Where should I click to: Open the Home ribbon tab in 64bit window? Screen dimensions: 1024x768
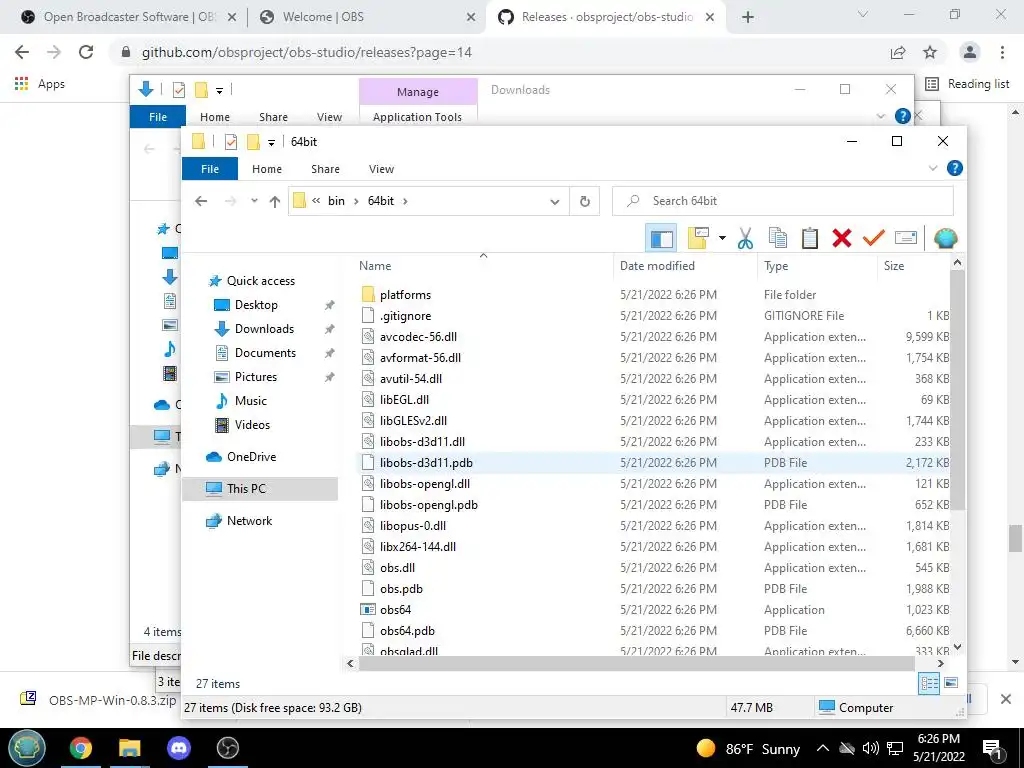click(266, 169)
